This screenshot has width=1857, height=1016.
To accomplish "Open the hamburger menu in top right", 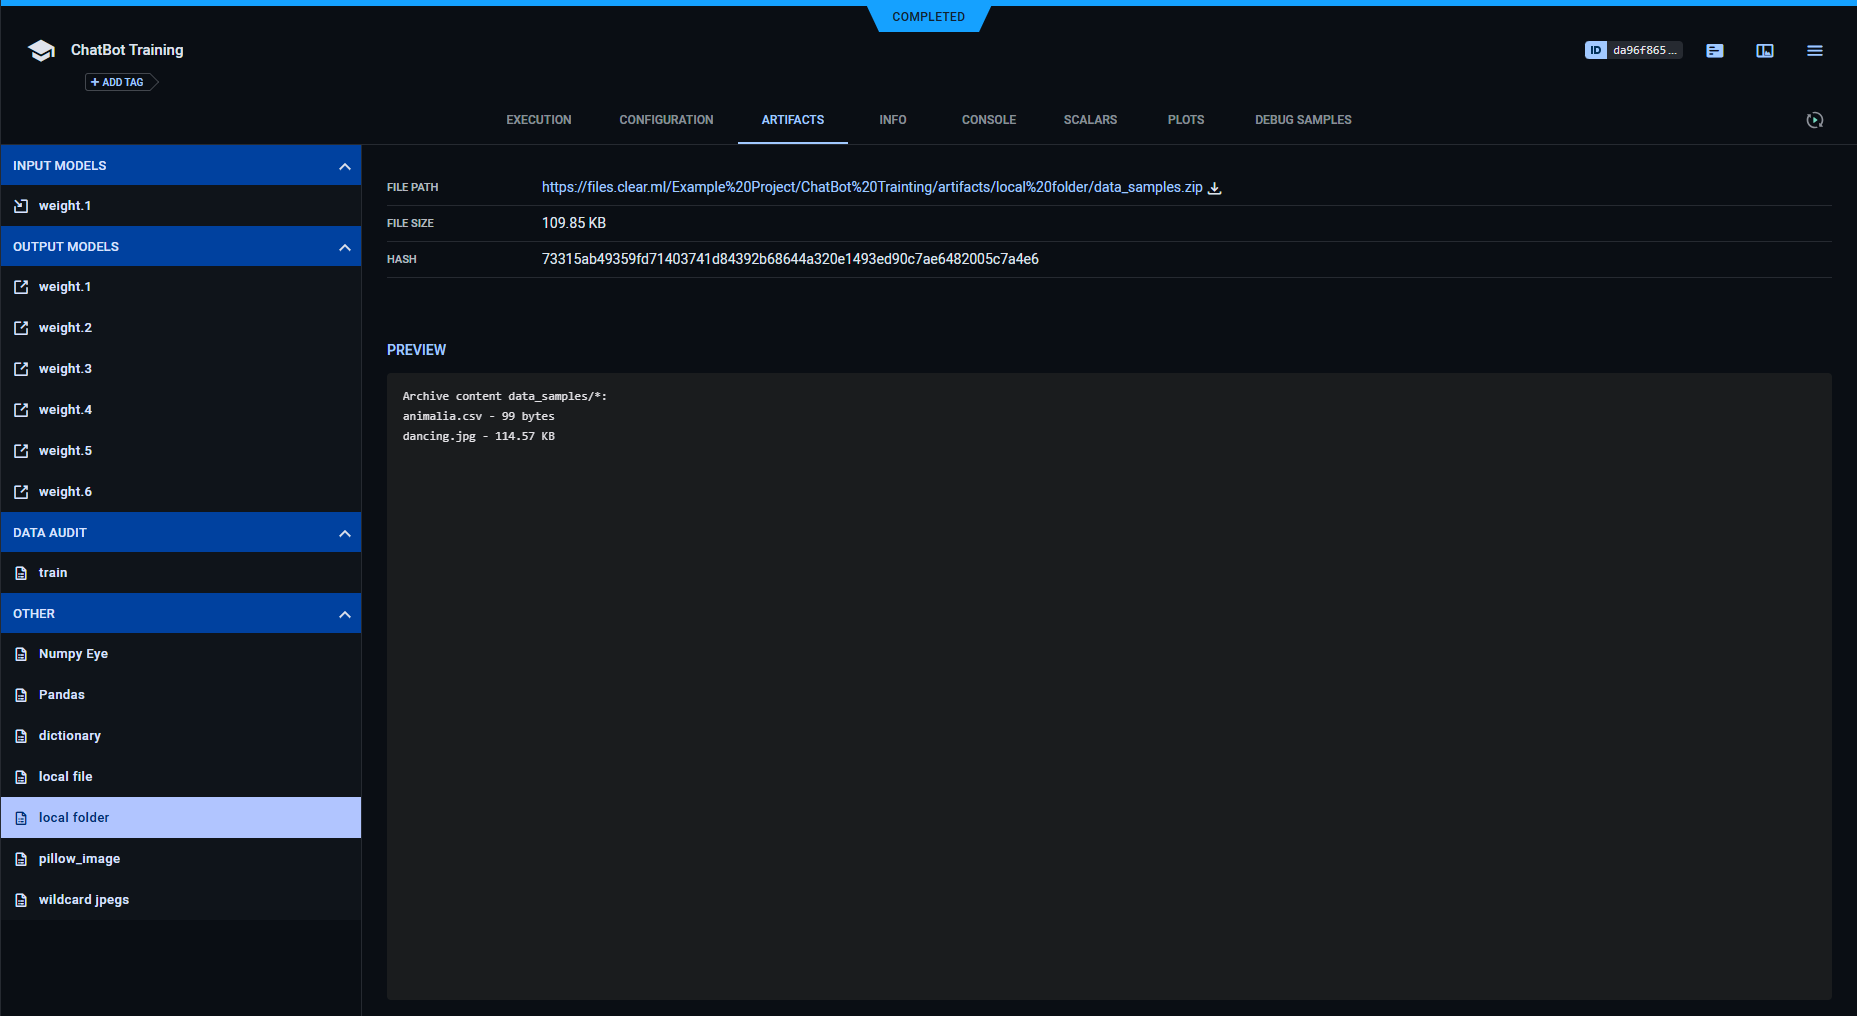I will click(x=1815, y=51).
